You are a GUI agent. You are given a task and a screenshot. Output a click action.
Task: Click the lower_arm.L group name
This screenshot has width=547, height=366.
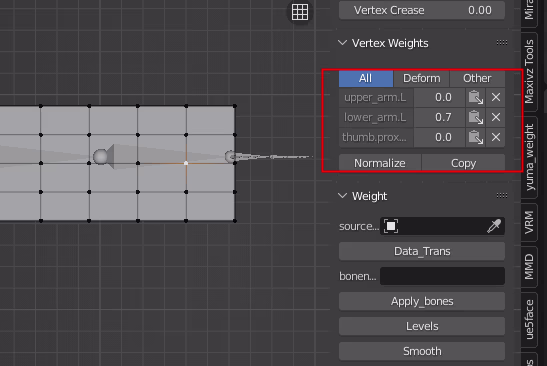(376, 117)
